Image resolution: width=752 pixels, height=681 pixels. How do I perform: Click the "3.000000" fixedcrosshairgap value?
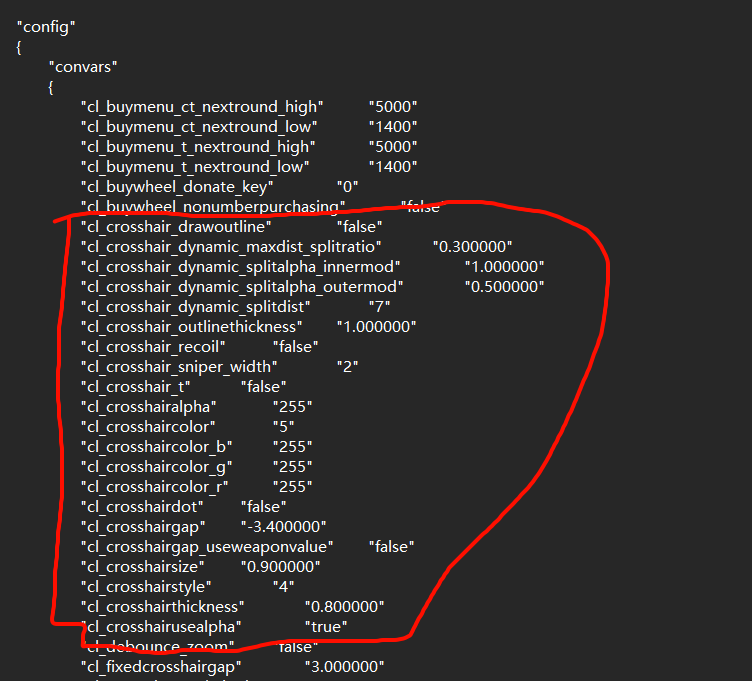(x=344, y=667)
